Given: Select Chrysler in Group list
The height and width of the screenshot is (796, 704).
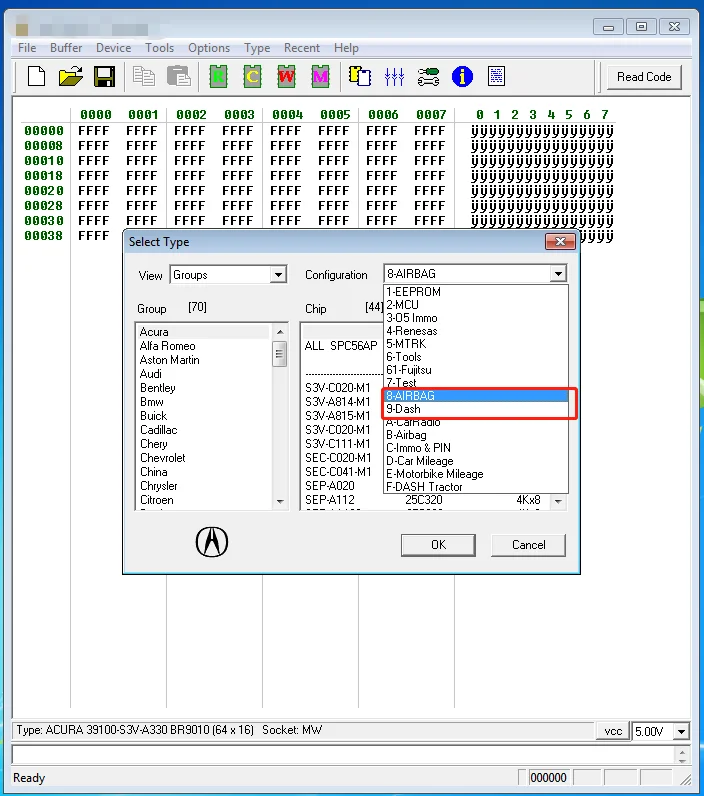Looking at the screenshot, I should 203,486.
